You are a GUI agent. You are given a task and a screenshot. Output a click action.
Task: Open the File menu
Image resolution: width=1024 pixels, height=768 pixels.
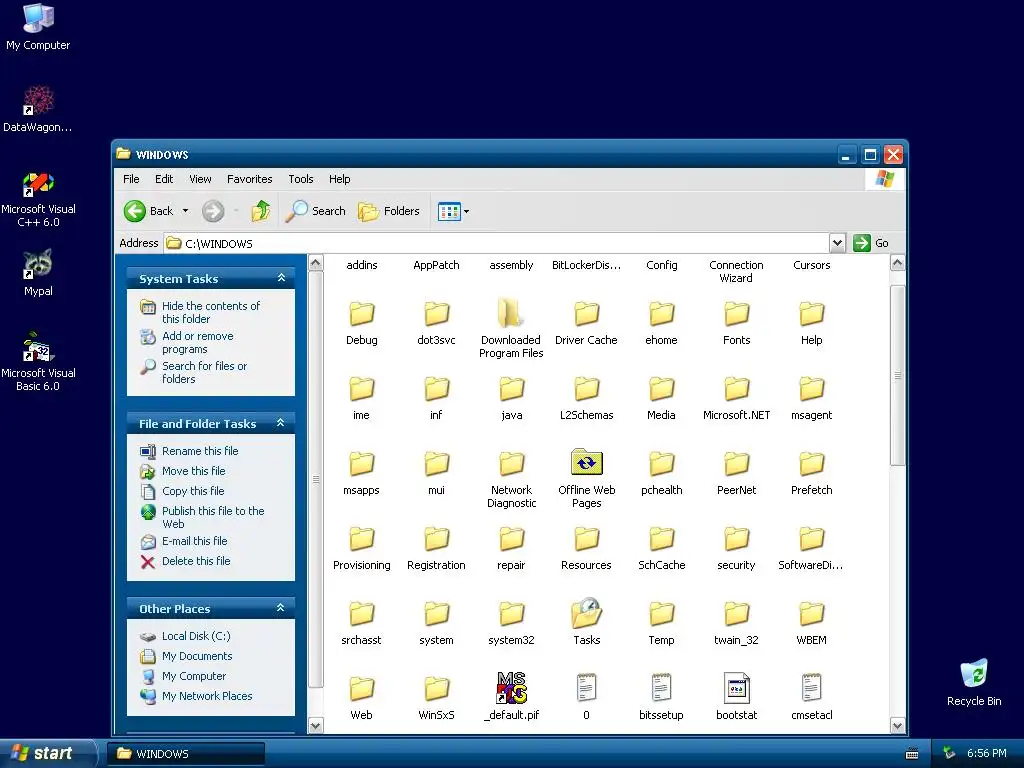131,179
